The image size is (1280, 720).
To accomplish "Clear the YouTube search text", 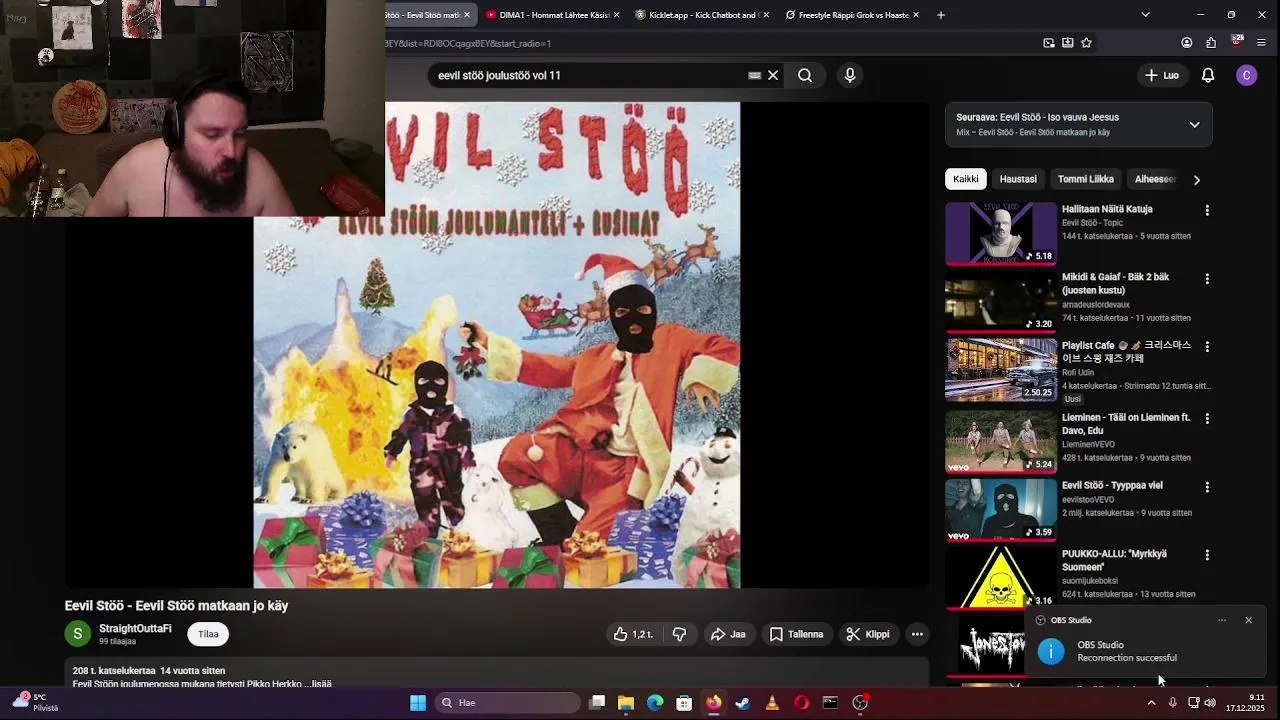I will pyautogui.click(x=773, y=75).
